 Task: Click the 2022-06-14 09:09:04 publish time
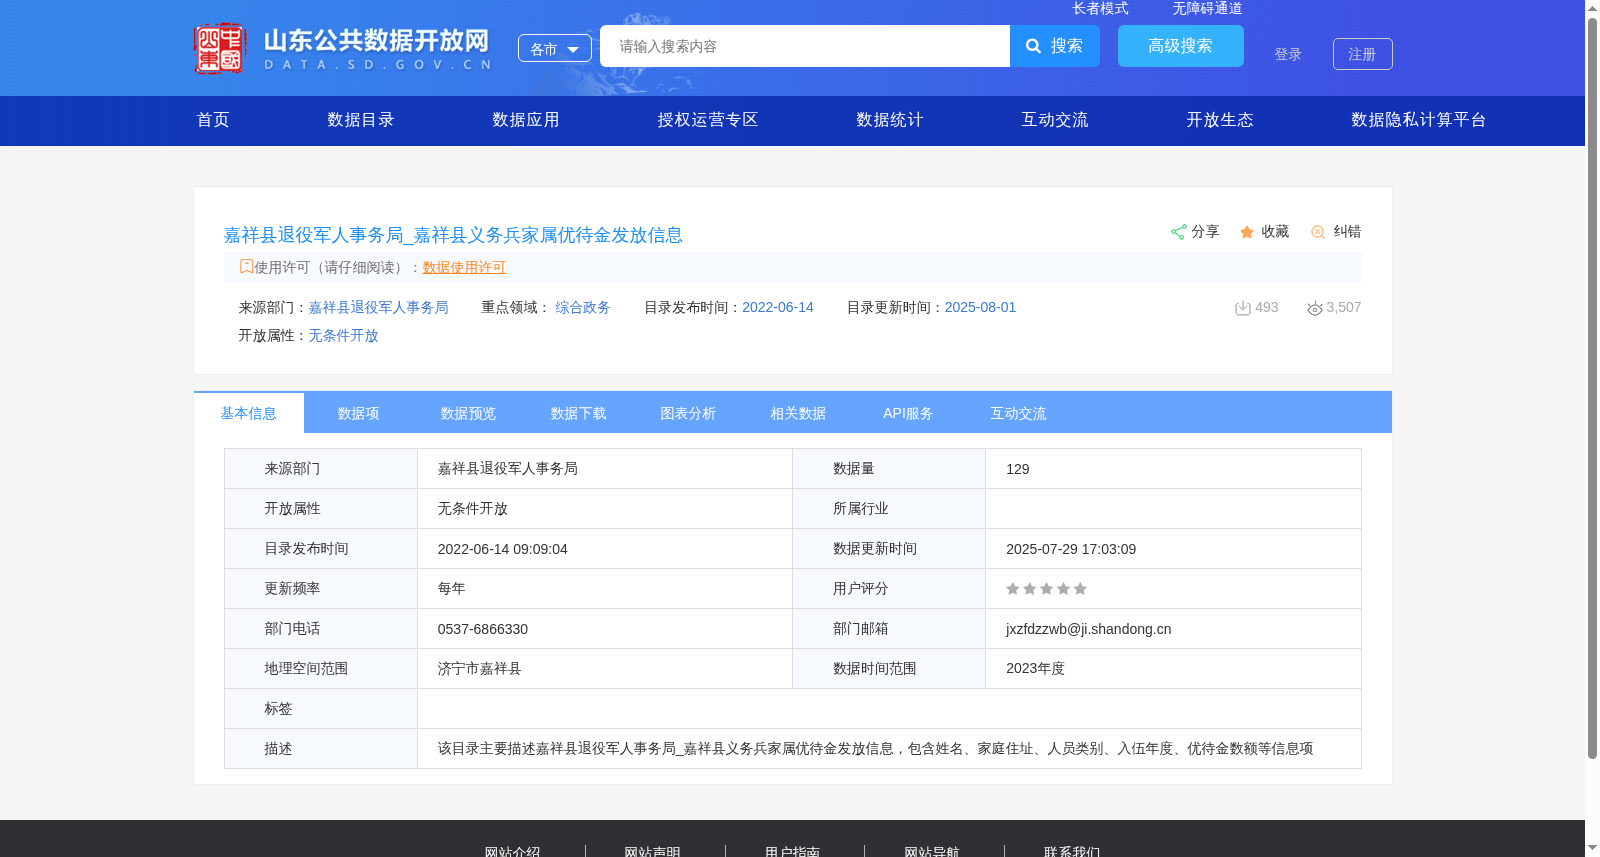[503, 549]
